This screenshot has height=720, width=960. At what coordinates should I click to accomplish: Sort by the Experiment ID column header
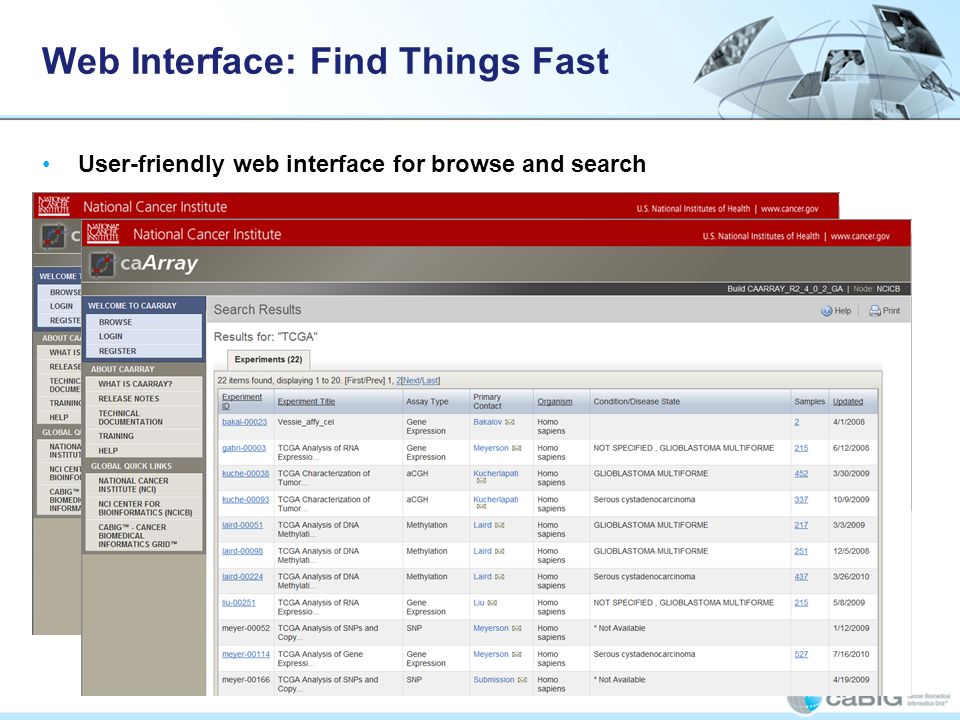coord(241,402)
